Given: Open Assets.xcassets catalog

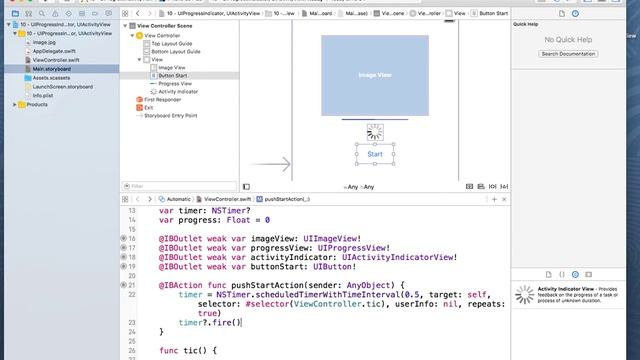Looking at the screenshot, I should pyautogui.click(x=51, y=78).
